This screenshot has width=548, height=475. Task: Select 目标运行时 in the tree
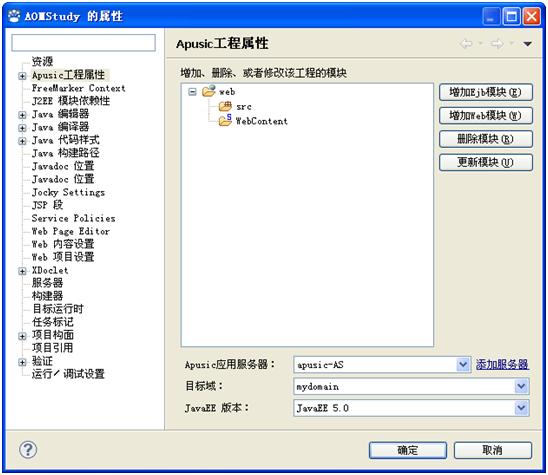coord(58,309)
